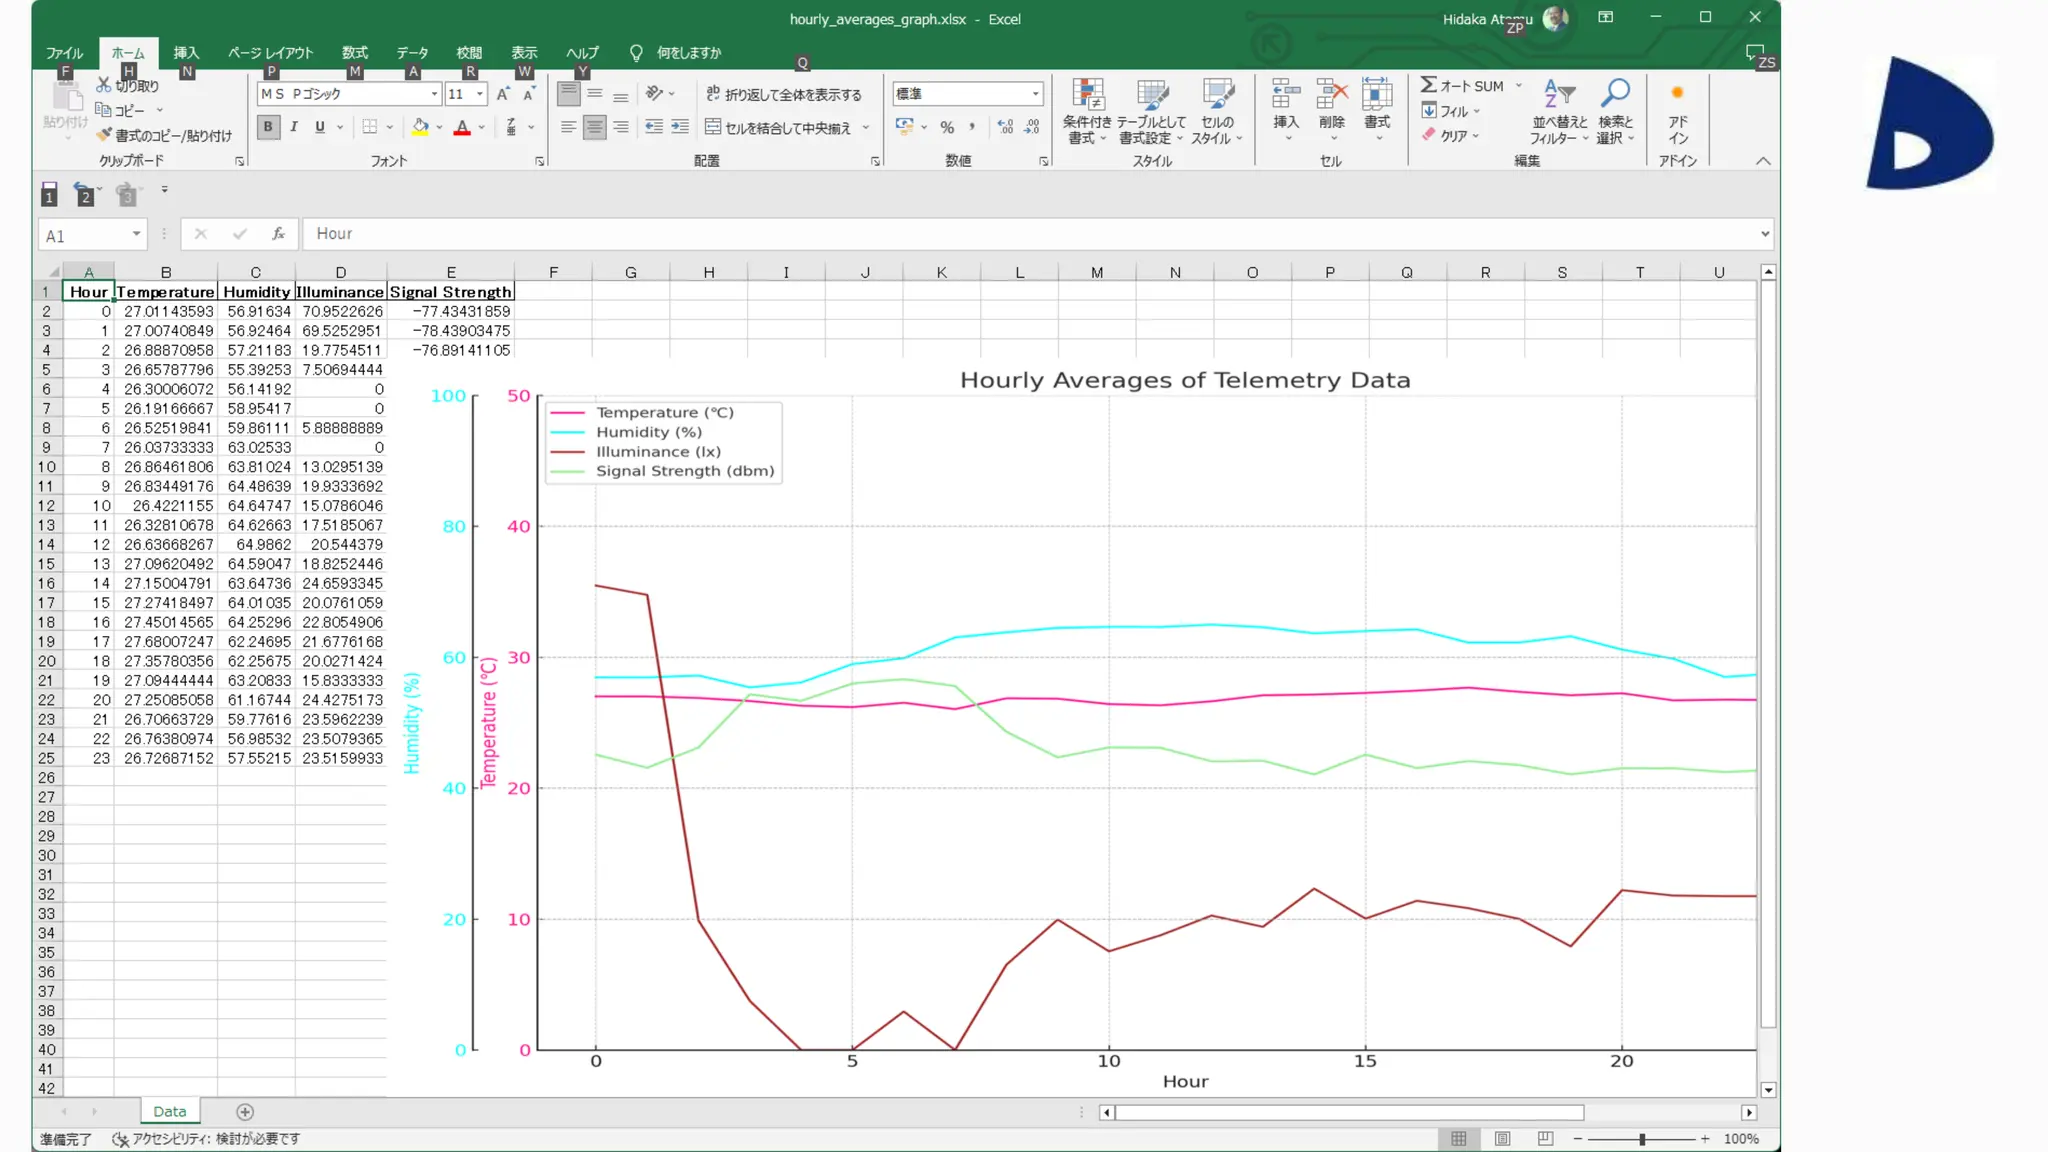Click the yellow fill color bucket
Screen dimensions: 2048x1152
pyautogui.click(x=420, y=127)
